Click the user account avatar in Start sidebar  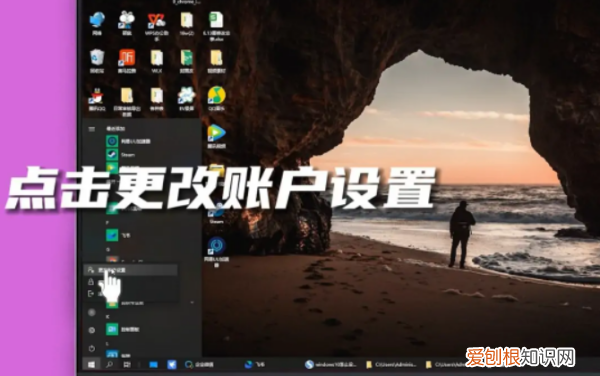coord(91,313)
